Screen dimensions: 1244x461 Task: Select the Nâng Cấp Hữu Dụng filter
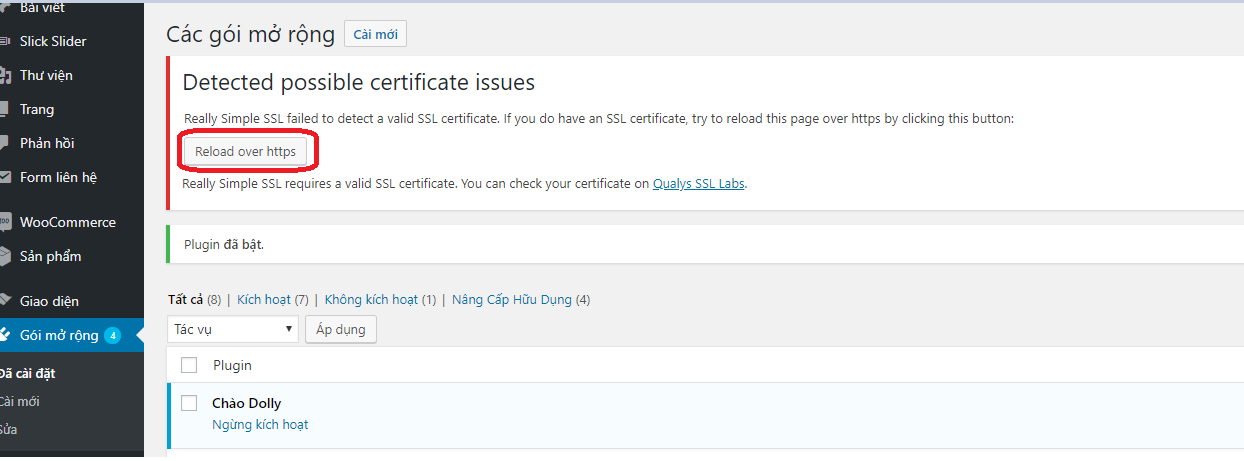[512, 299]
